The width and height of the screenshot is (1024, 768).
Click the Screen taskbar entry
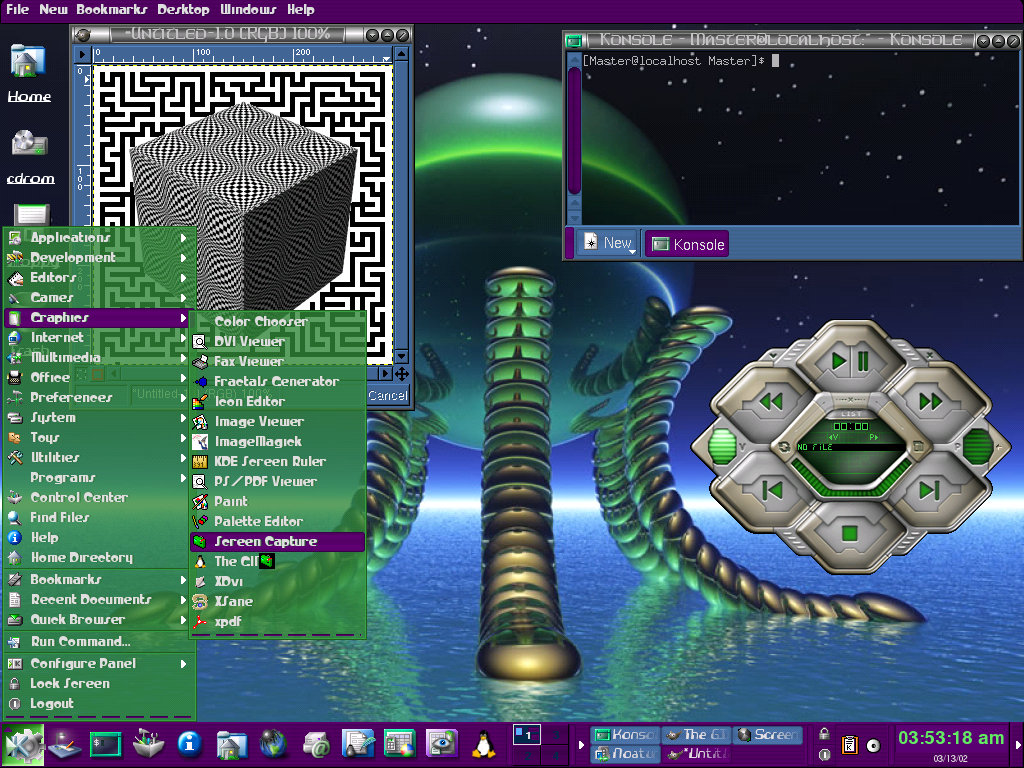[x=768, y=735]
